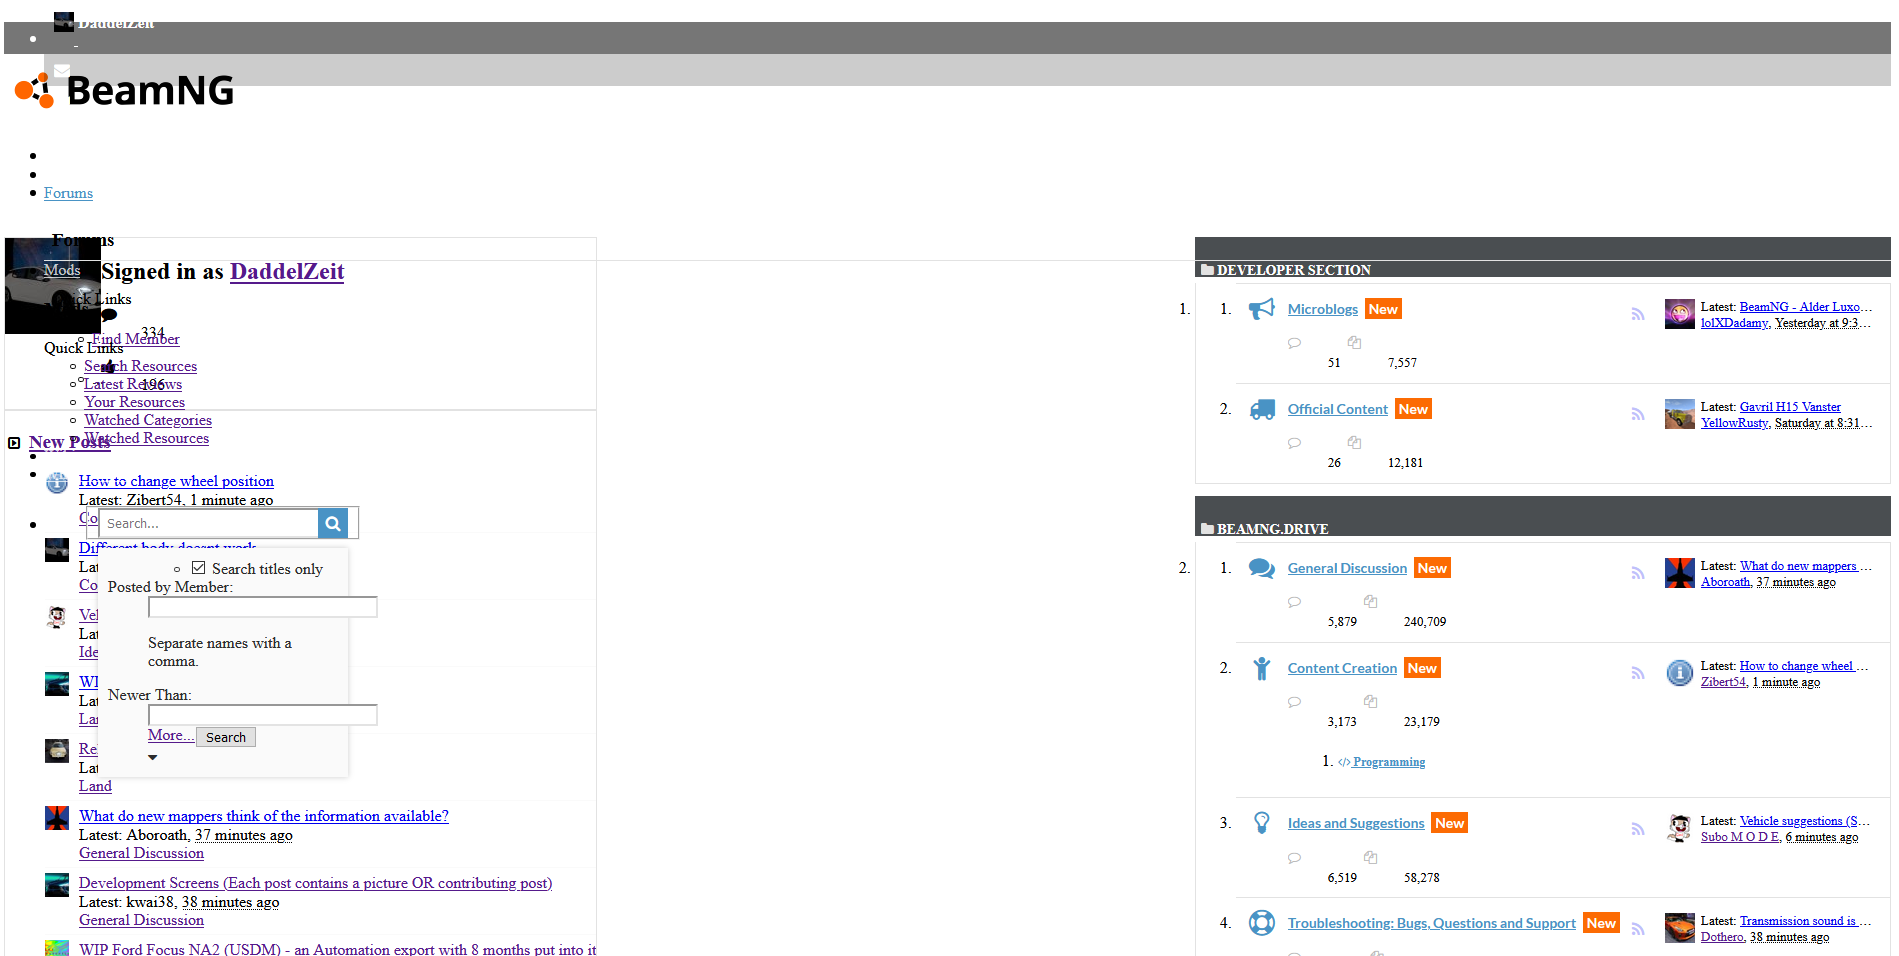Click lolXDadamy's avatar in Microblogs row
The height and width of the screenshot is (956, 1899).
pos(1680,314)
